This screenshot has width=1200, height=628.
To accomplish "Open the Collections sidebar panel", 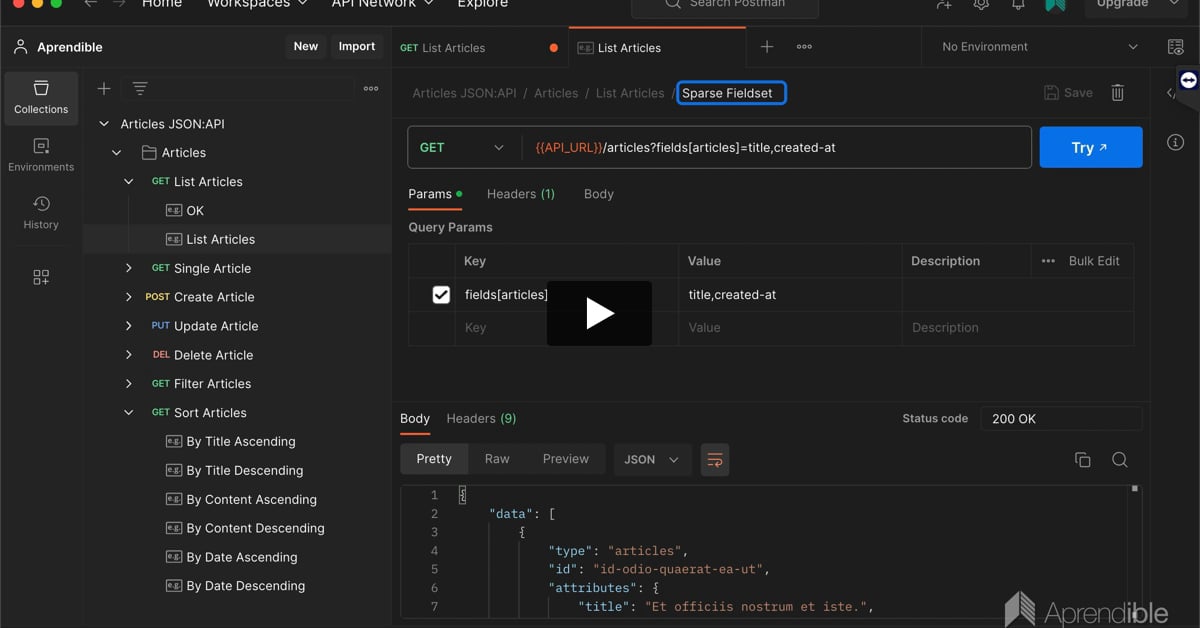I will pyautogui.click(x=41, y=97).
